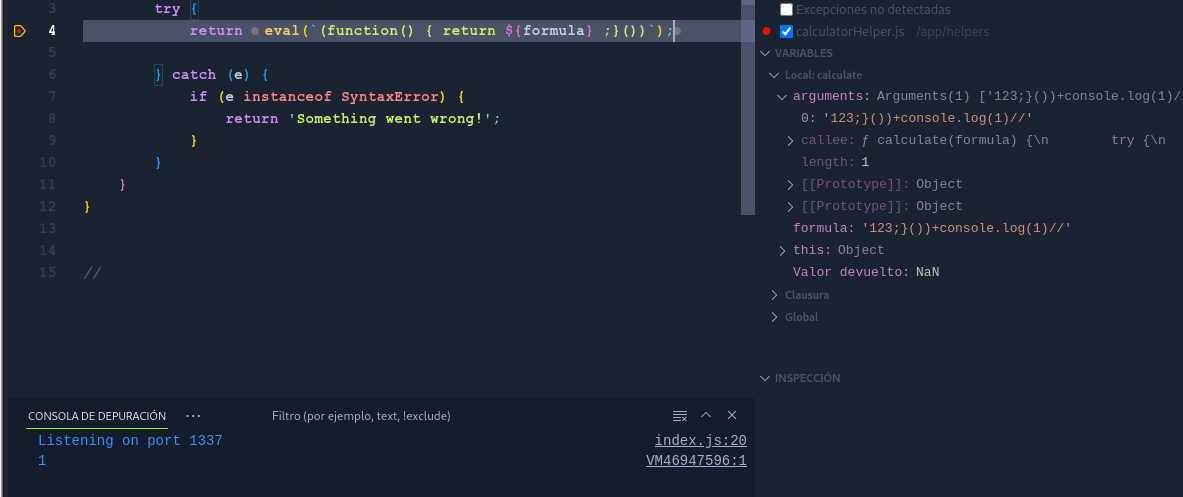
Task: Click the red breakpoint dot beside calculatorHelper.js
Action: (x=767, y=31)
